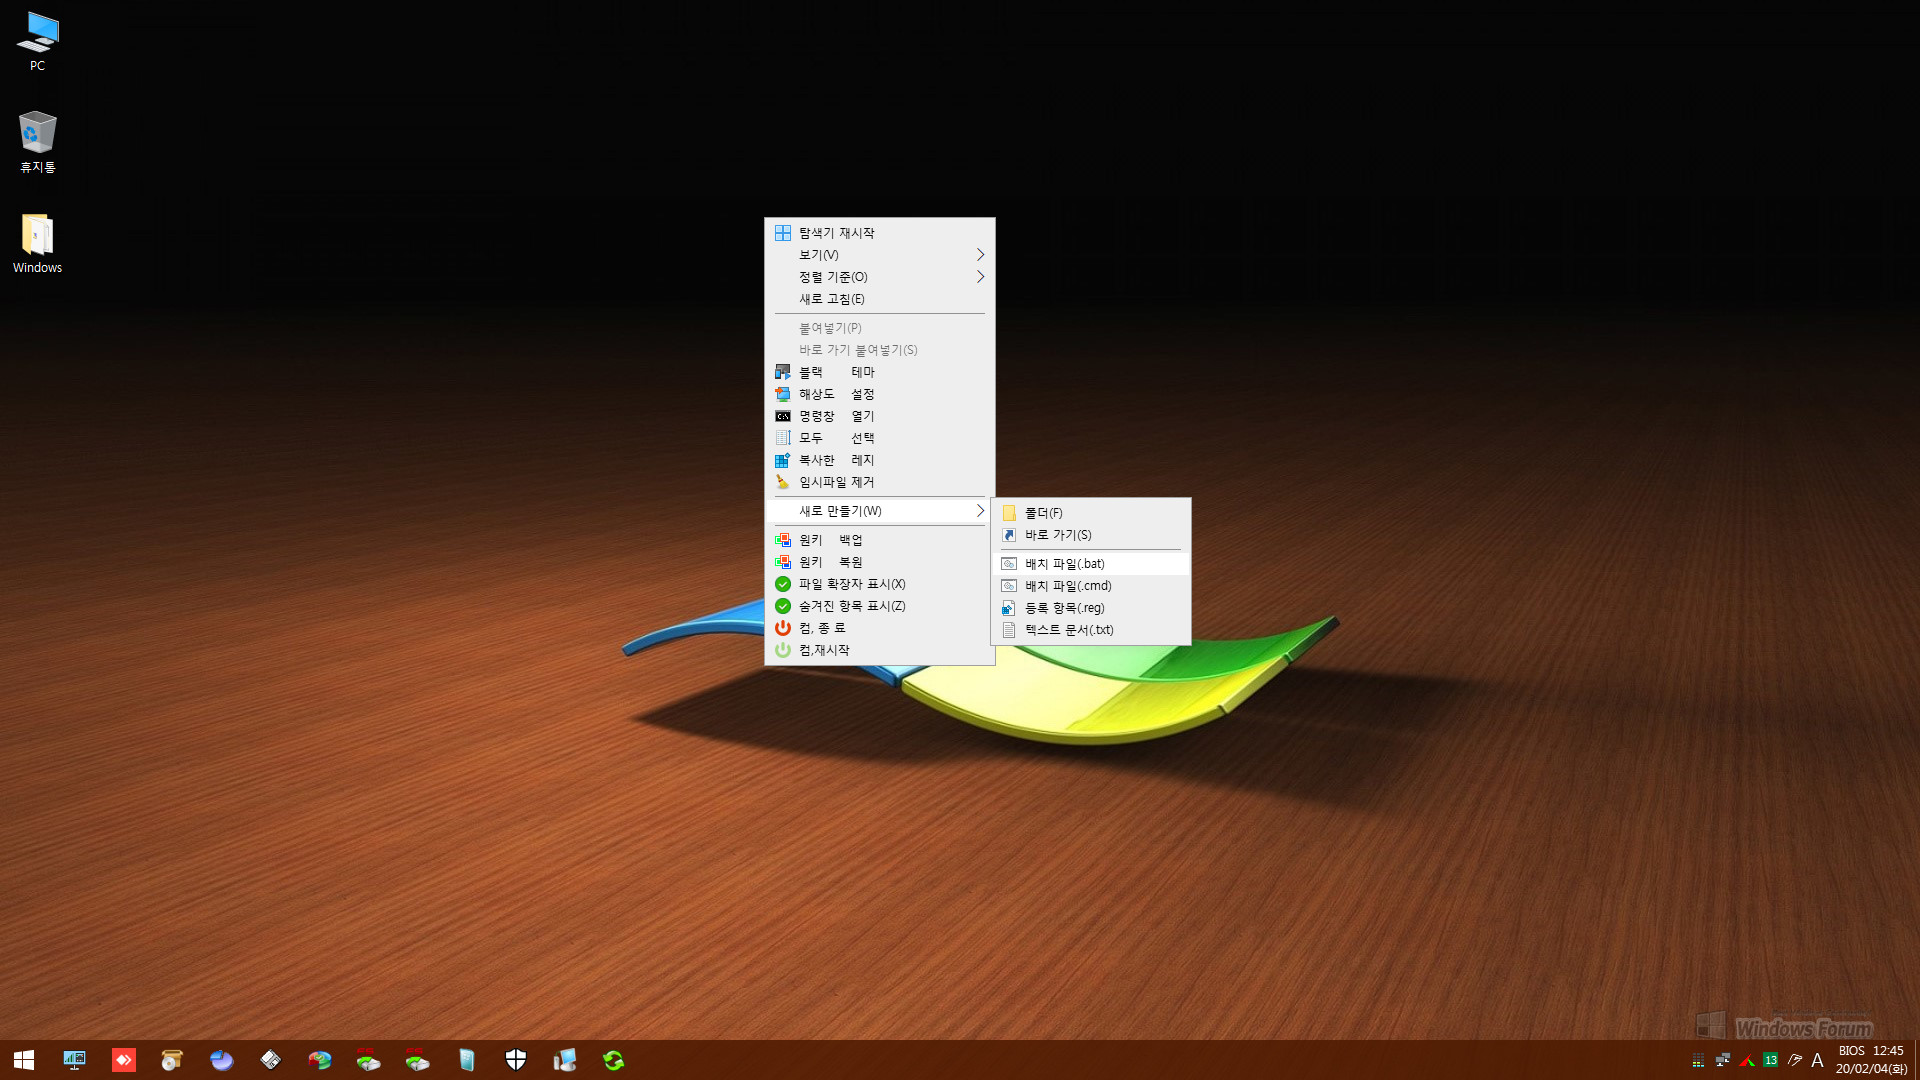The image size is (1920, 1080).
Task: Open the box with disc taskbar icon
Action: pos(172,1060)
